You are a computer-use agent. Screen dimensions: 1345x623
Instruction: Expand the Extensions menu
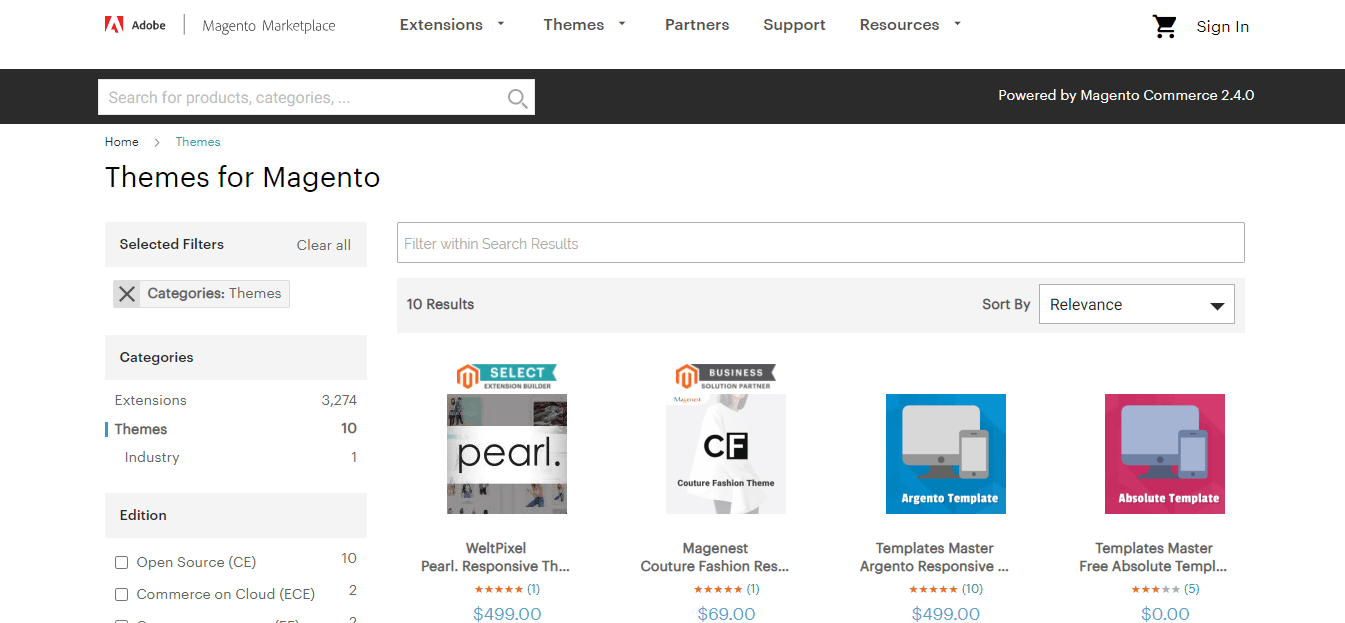click(452, 25)
